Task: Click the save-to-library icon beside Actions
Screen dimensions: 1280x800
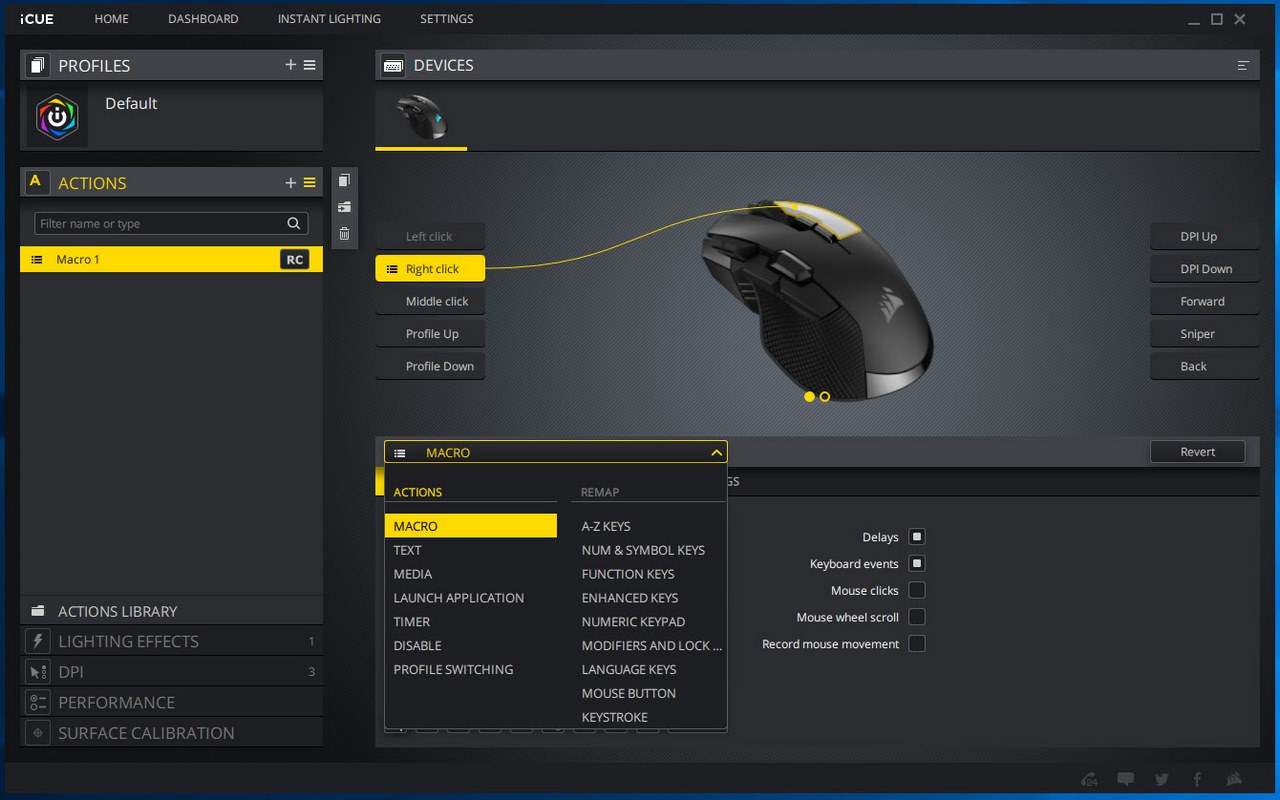Action: tap(344, 207)
